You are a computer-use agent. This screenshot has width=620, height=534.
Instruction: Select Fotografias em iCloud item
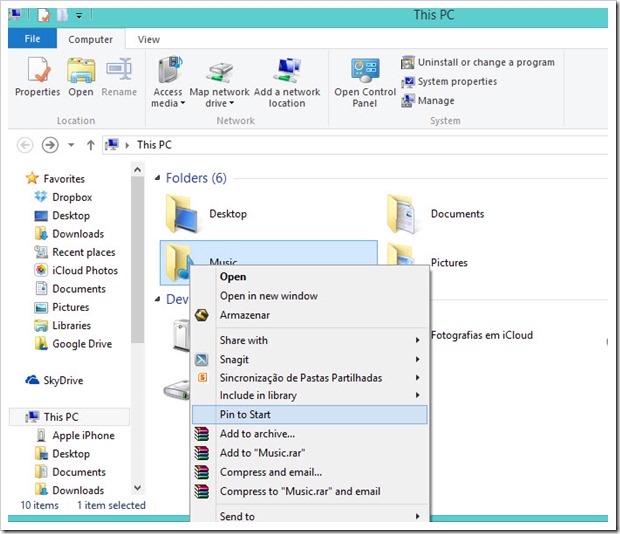click(x=482, y=335)
